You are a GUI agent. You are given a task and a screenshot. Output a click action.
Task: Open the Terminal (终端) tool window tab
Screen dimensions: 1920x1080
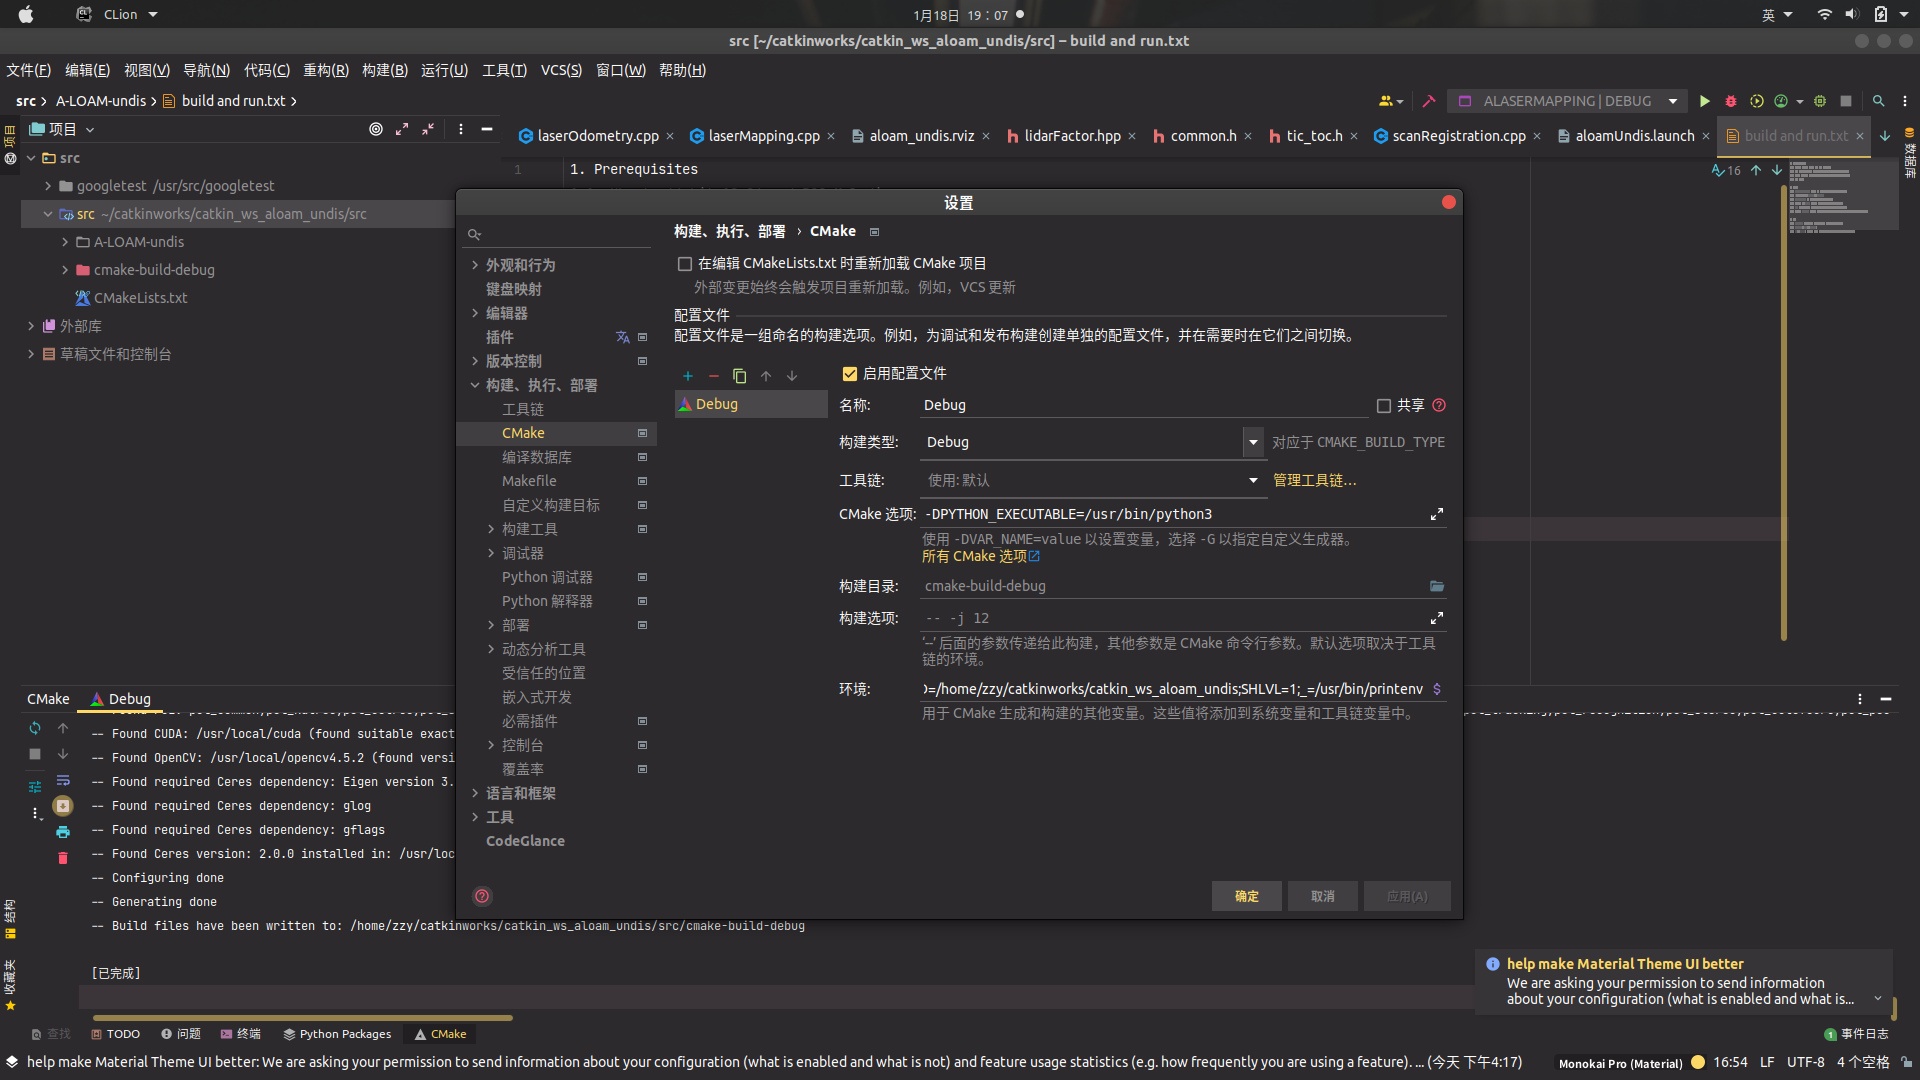(240, 1034)
